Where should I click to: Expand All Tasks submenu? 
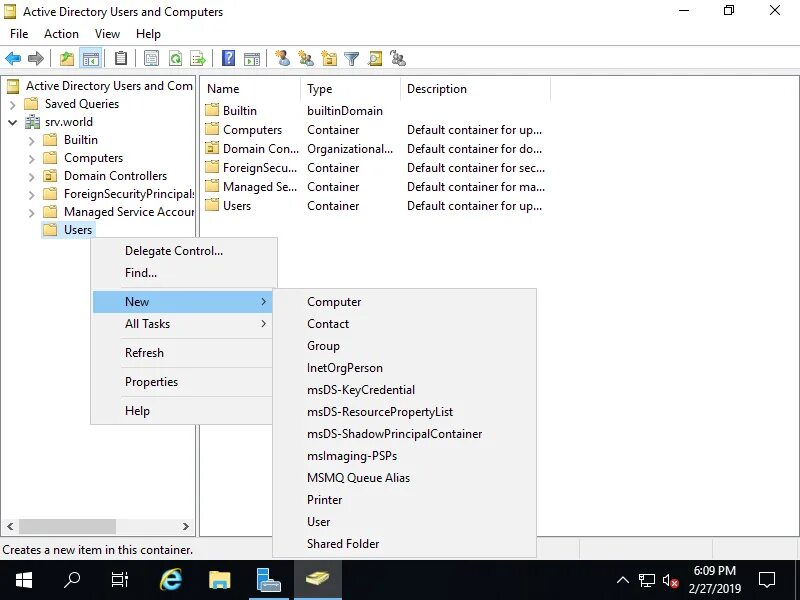[182, 323]
